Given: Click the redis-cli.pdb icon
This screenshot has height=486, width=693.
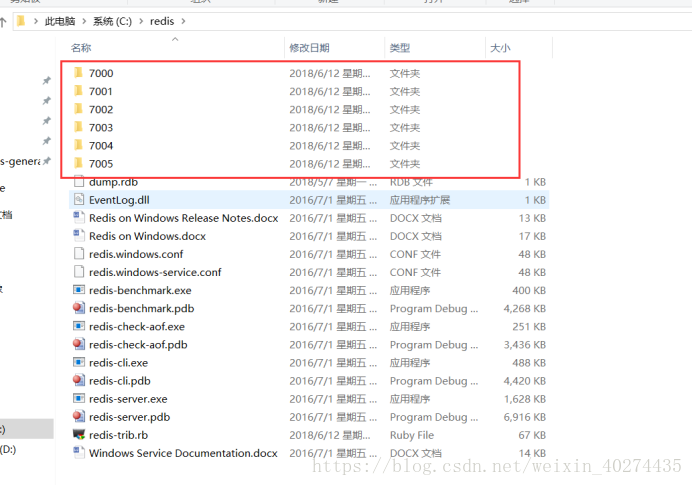Looking at the screenshot, I should tap(79, 380).
